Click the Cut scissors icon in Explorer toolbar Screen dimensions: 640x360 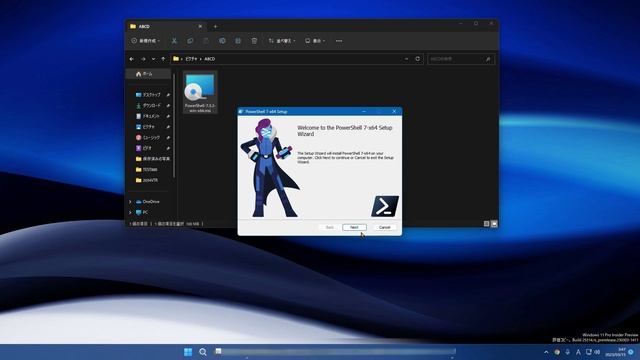click(x=174, y=41)
